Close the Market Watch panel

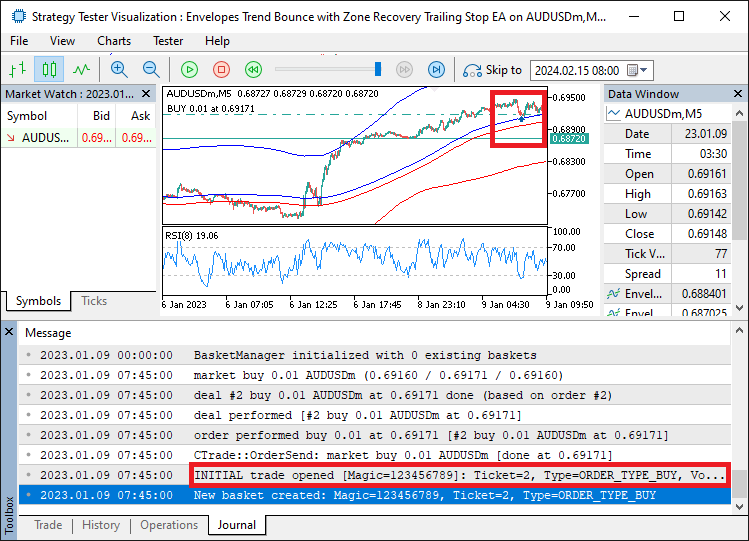tap(146, 94)
